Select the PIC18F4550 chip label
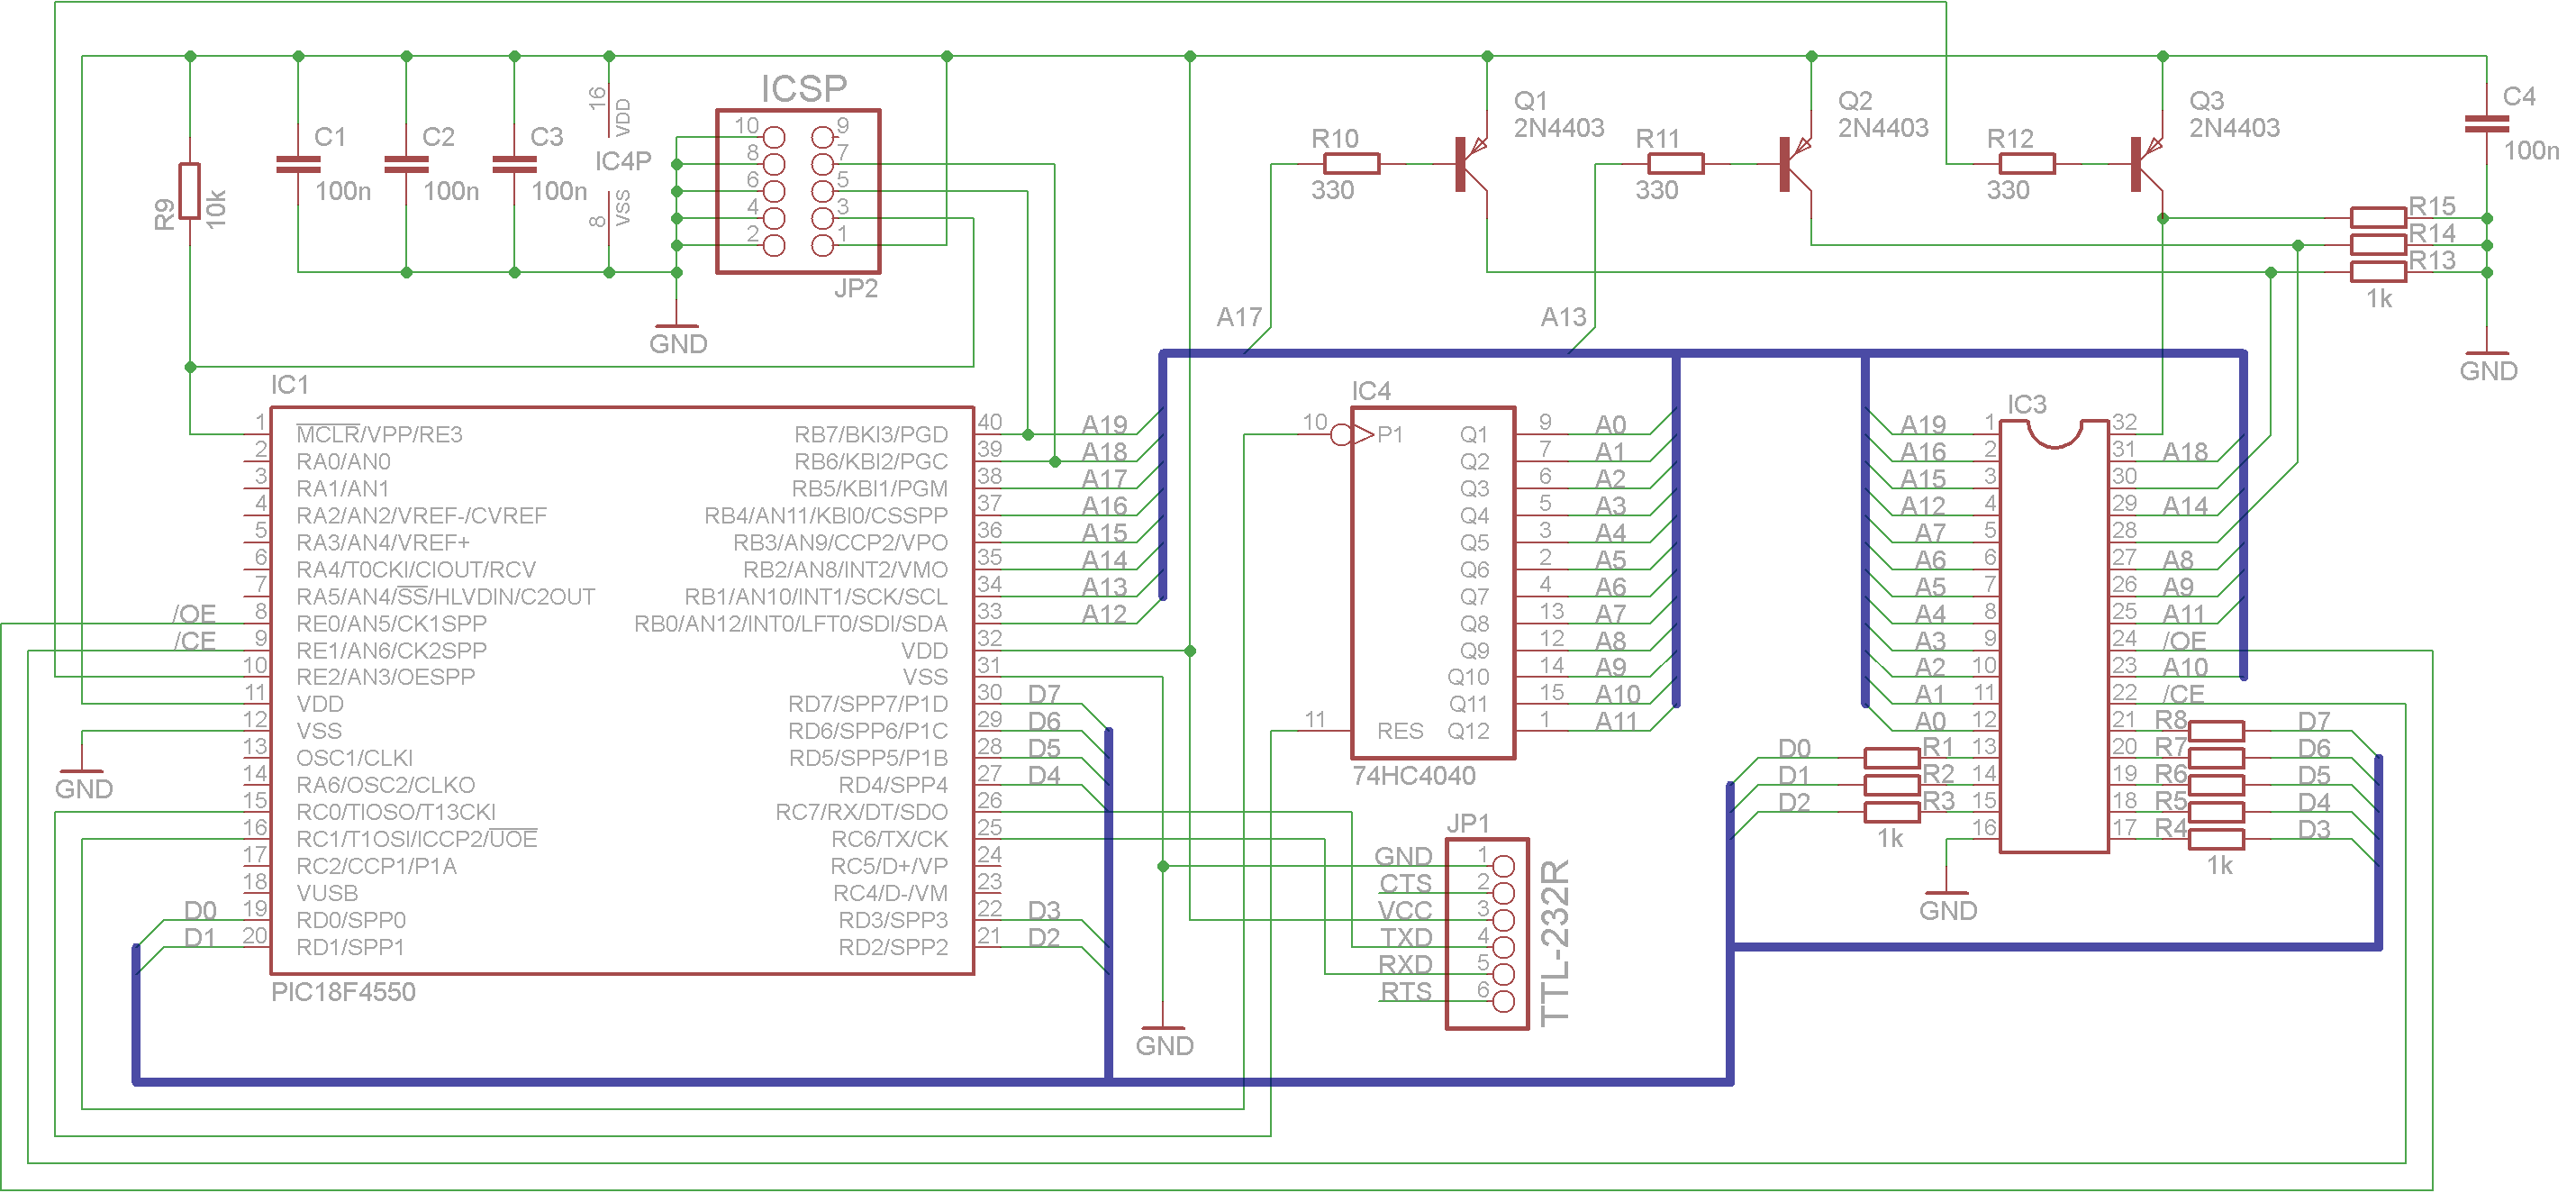 click(343, 992)
